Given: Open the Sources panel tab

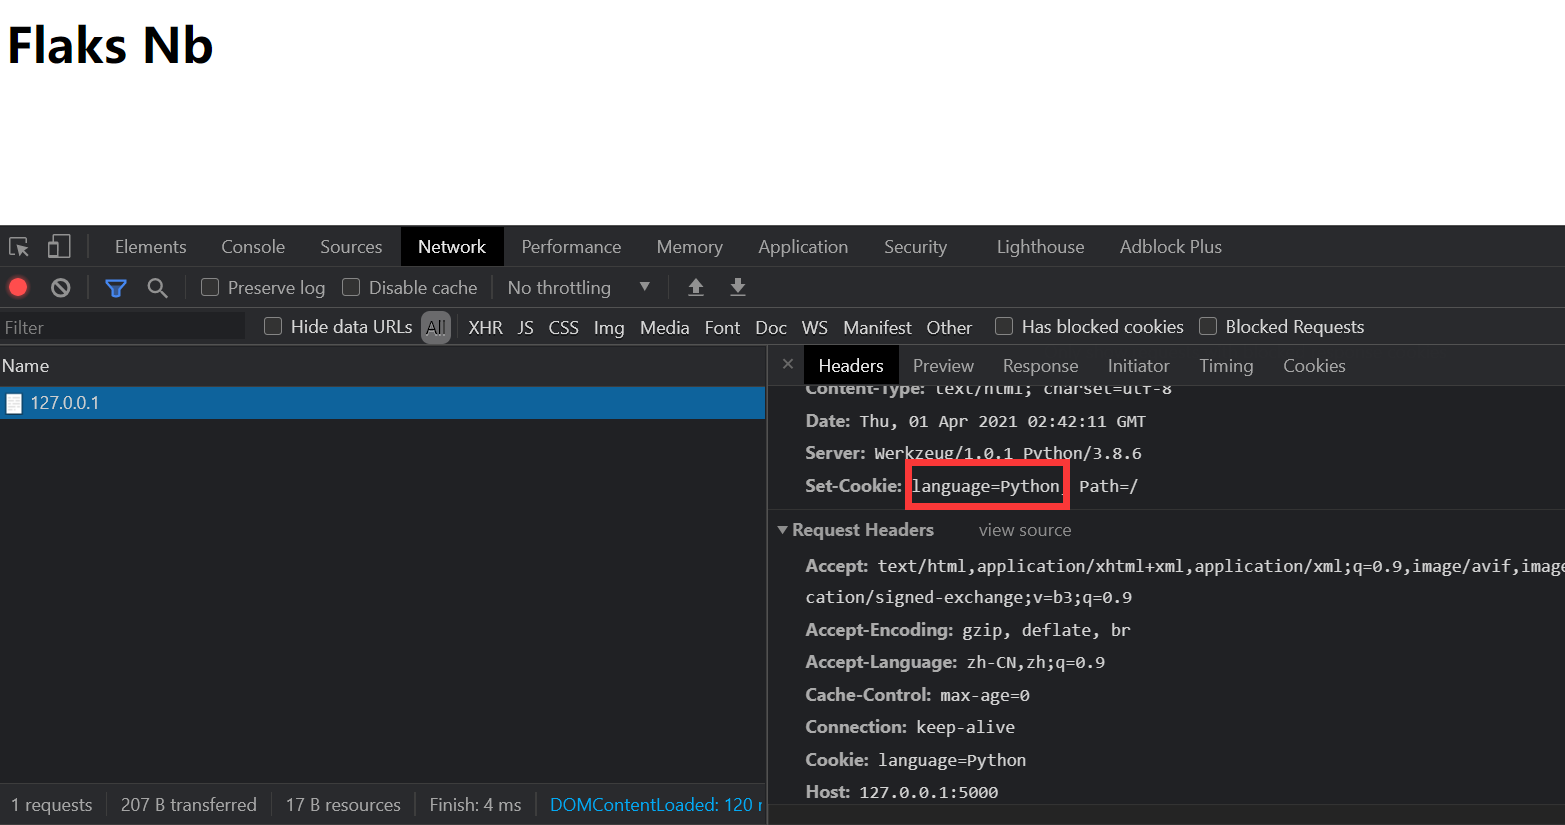Looking at the screenshot, I should point(351,247).
